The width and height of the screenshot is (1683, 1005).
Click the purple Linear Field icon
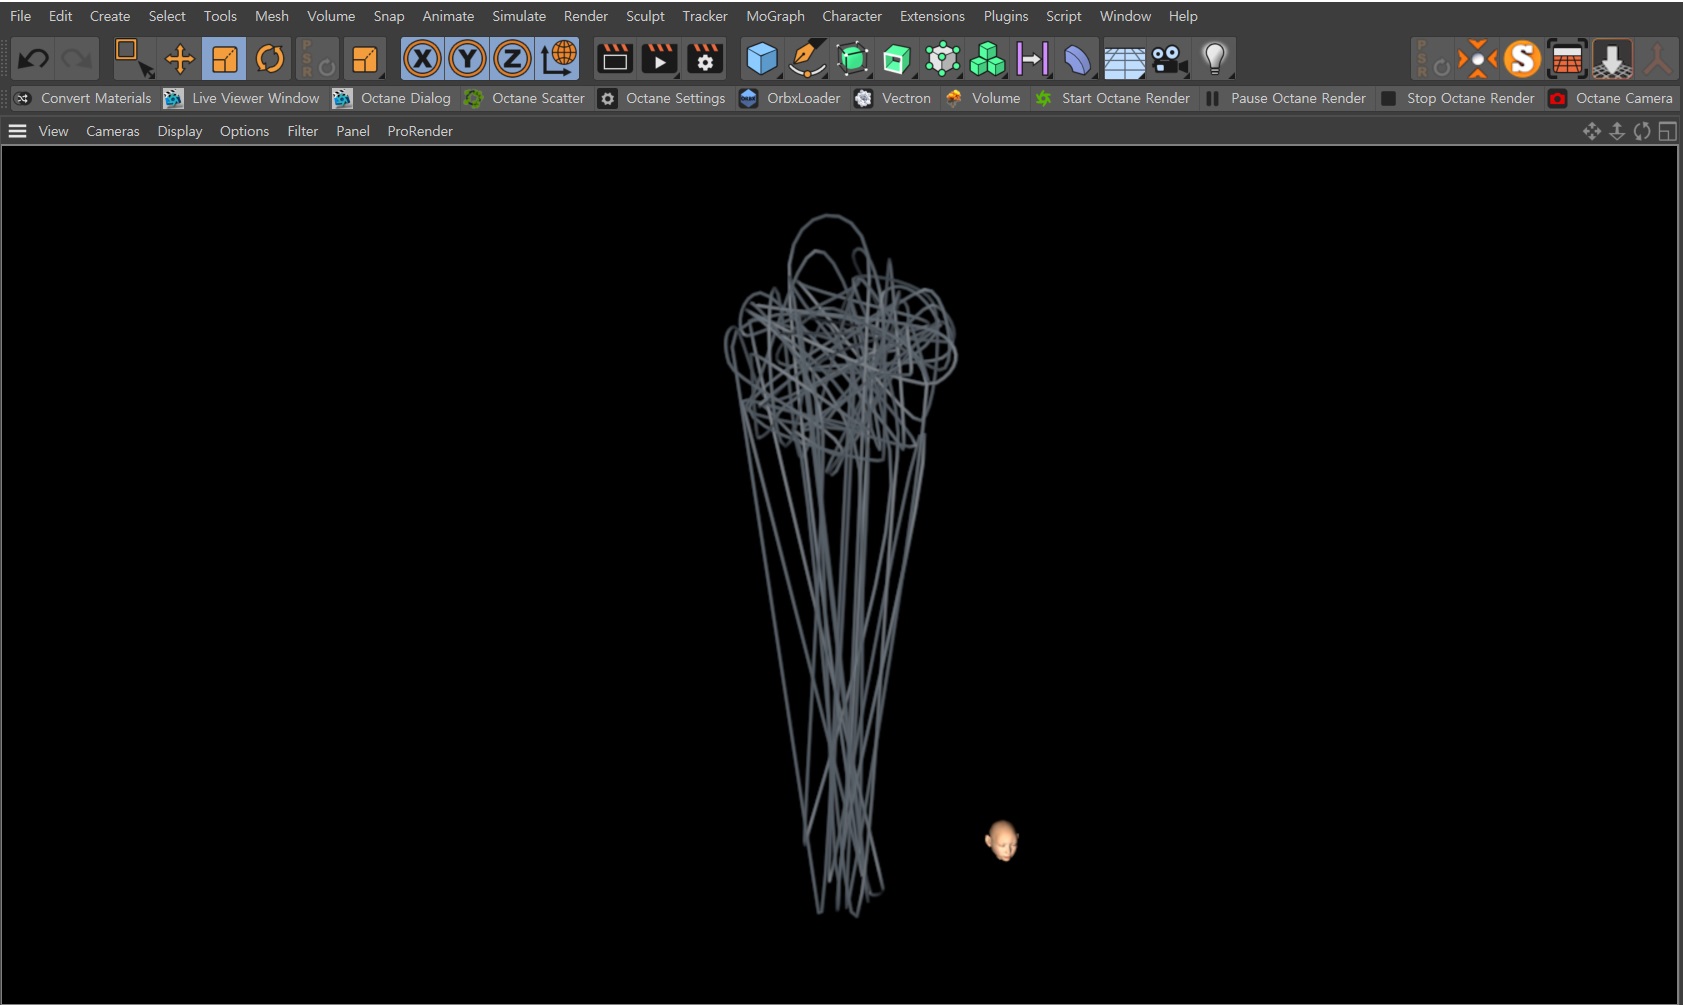click(1032, 59)
